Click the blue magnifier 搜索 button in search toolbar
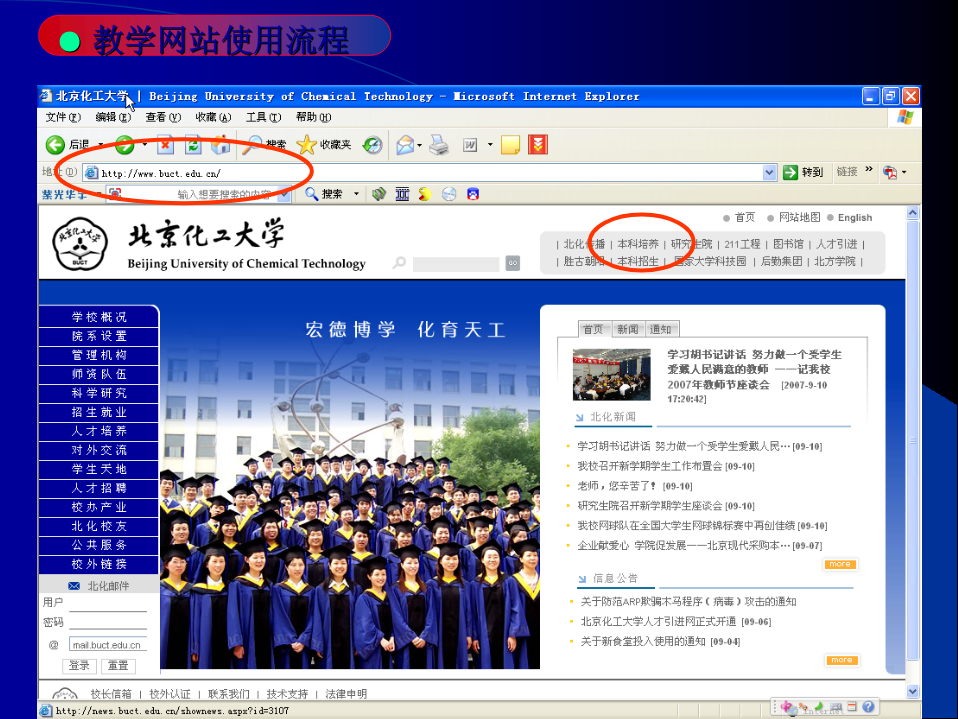Screen dimensions: 958x719 pyautogui.click(x=324, y=194)
